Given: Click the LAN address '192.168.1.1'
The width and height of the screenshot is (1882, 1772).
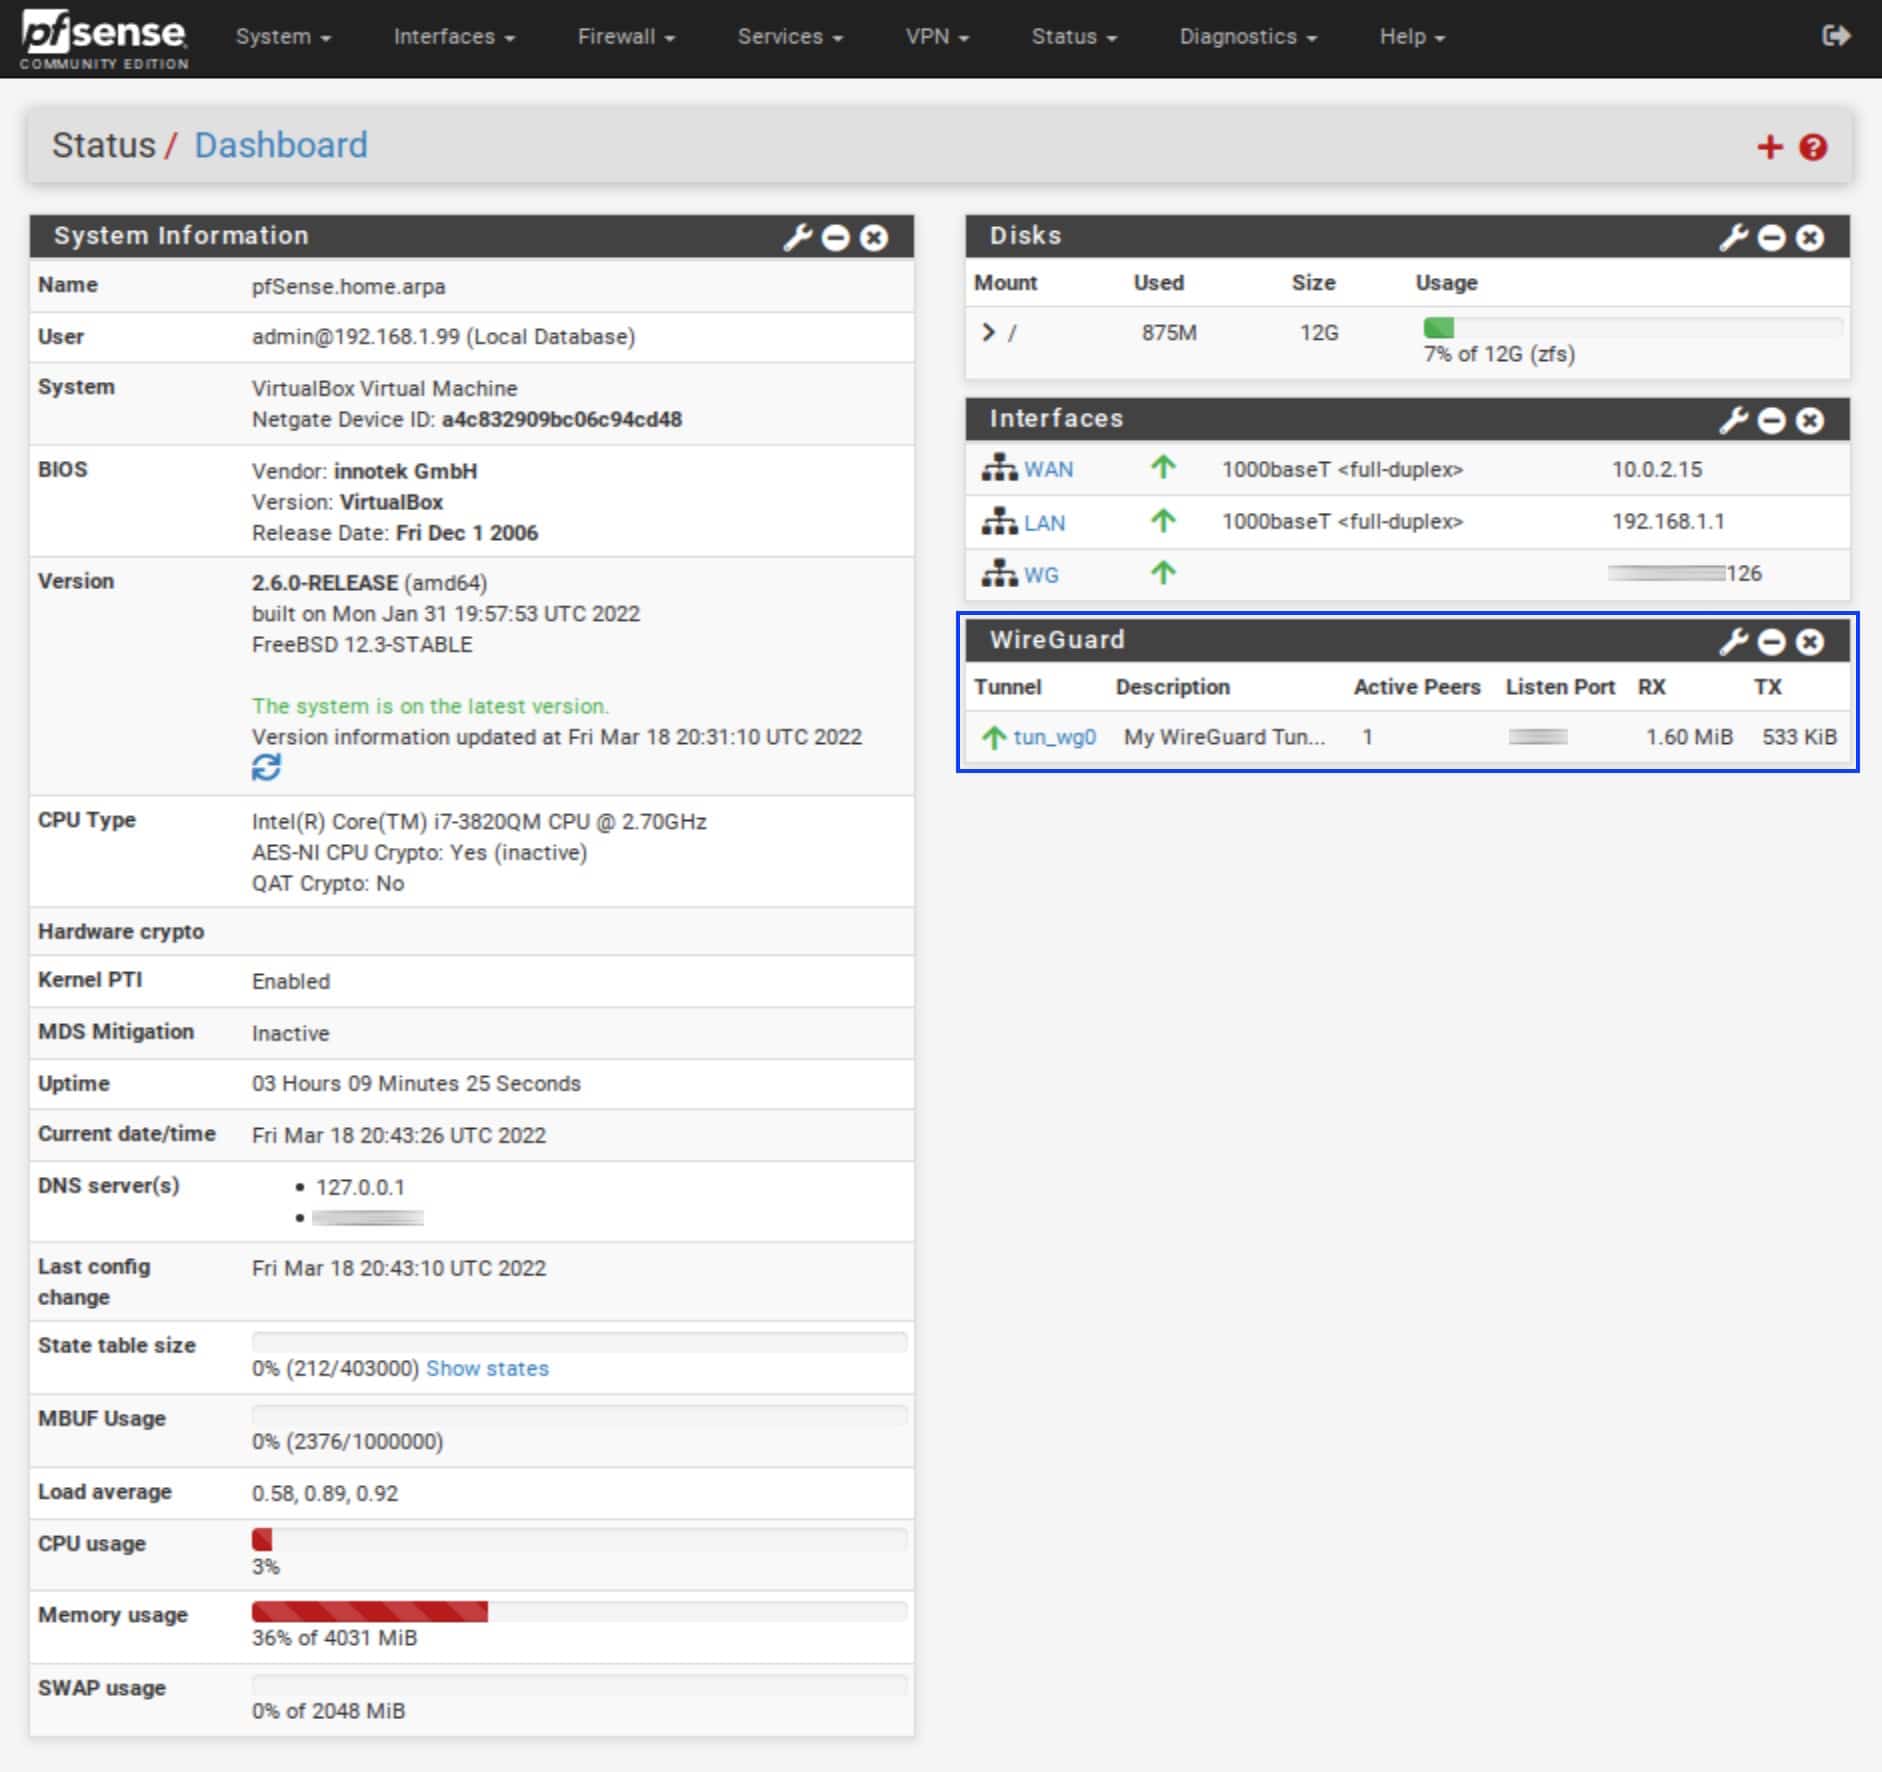Looking at the screenshot, I should (1668, 521).
